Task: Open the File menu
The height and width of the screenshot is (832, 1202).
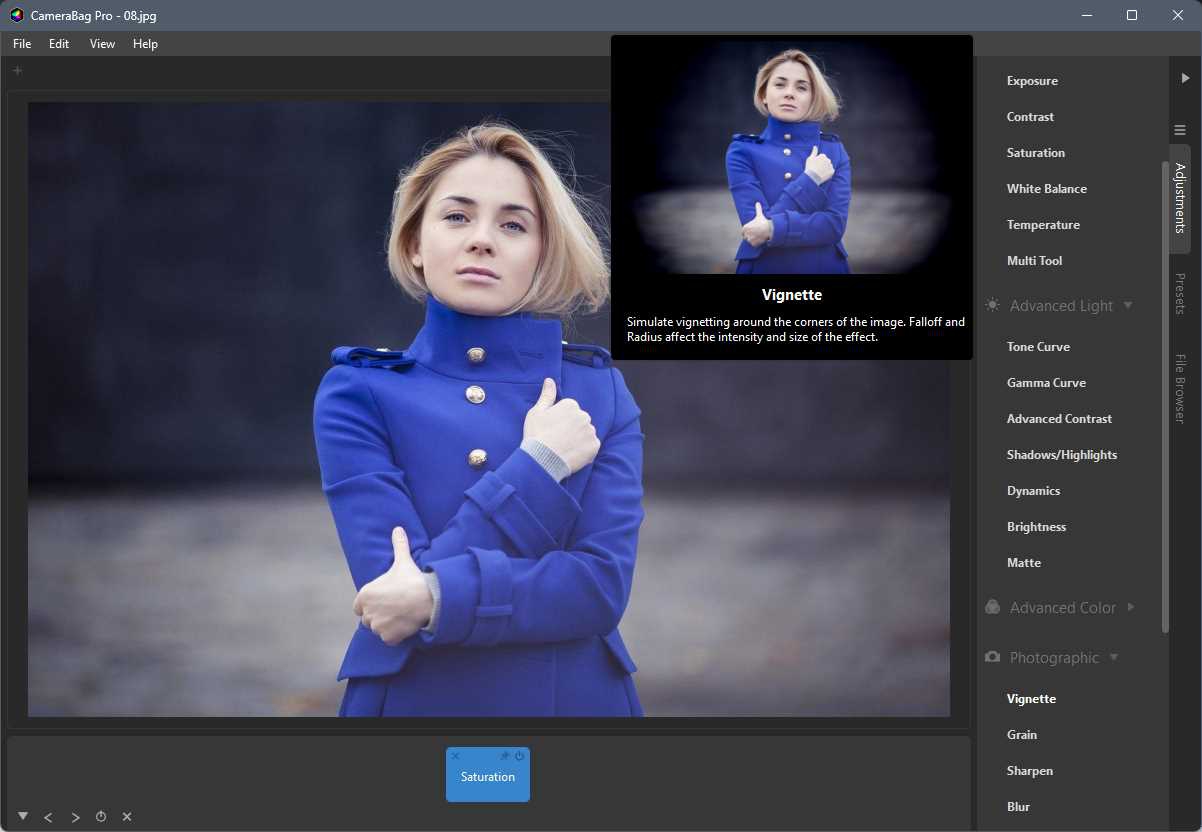Action: tap(22, 44)
